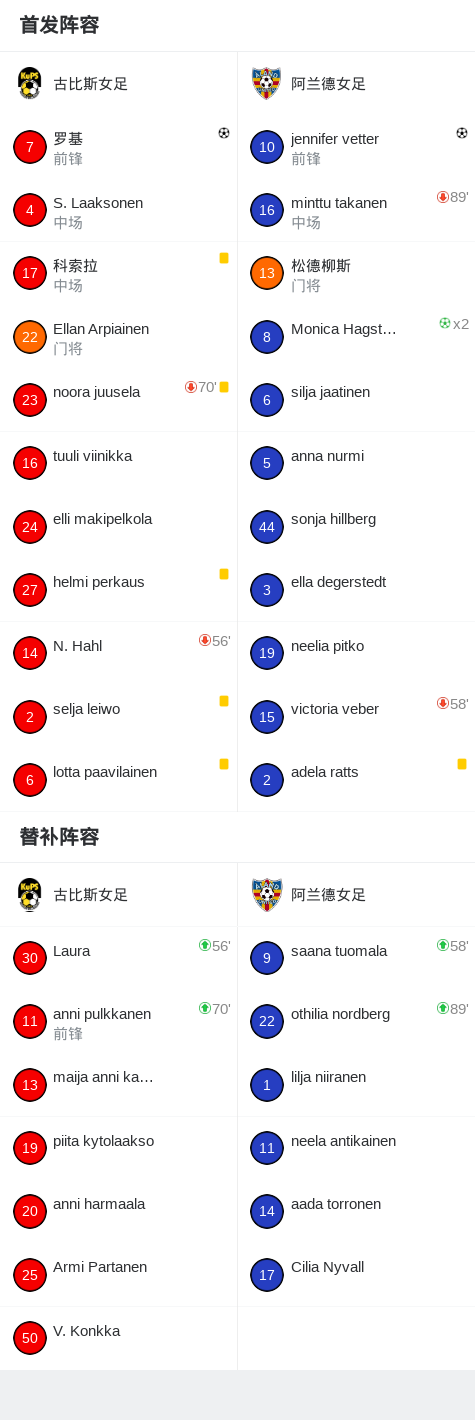Click the goal ball icon beside 罗基
The height and width of the screenshot is (1420, 475).
[x=224, y=133]
